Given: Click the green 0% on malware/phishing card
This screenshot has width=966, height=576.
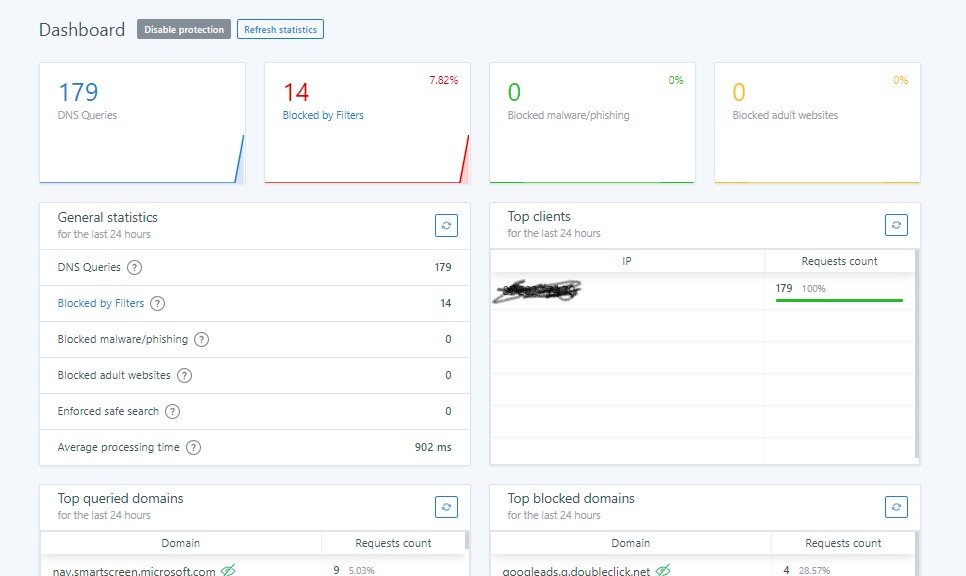Looking at the screenshot, I should [x=676, y=80].
